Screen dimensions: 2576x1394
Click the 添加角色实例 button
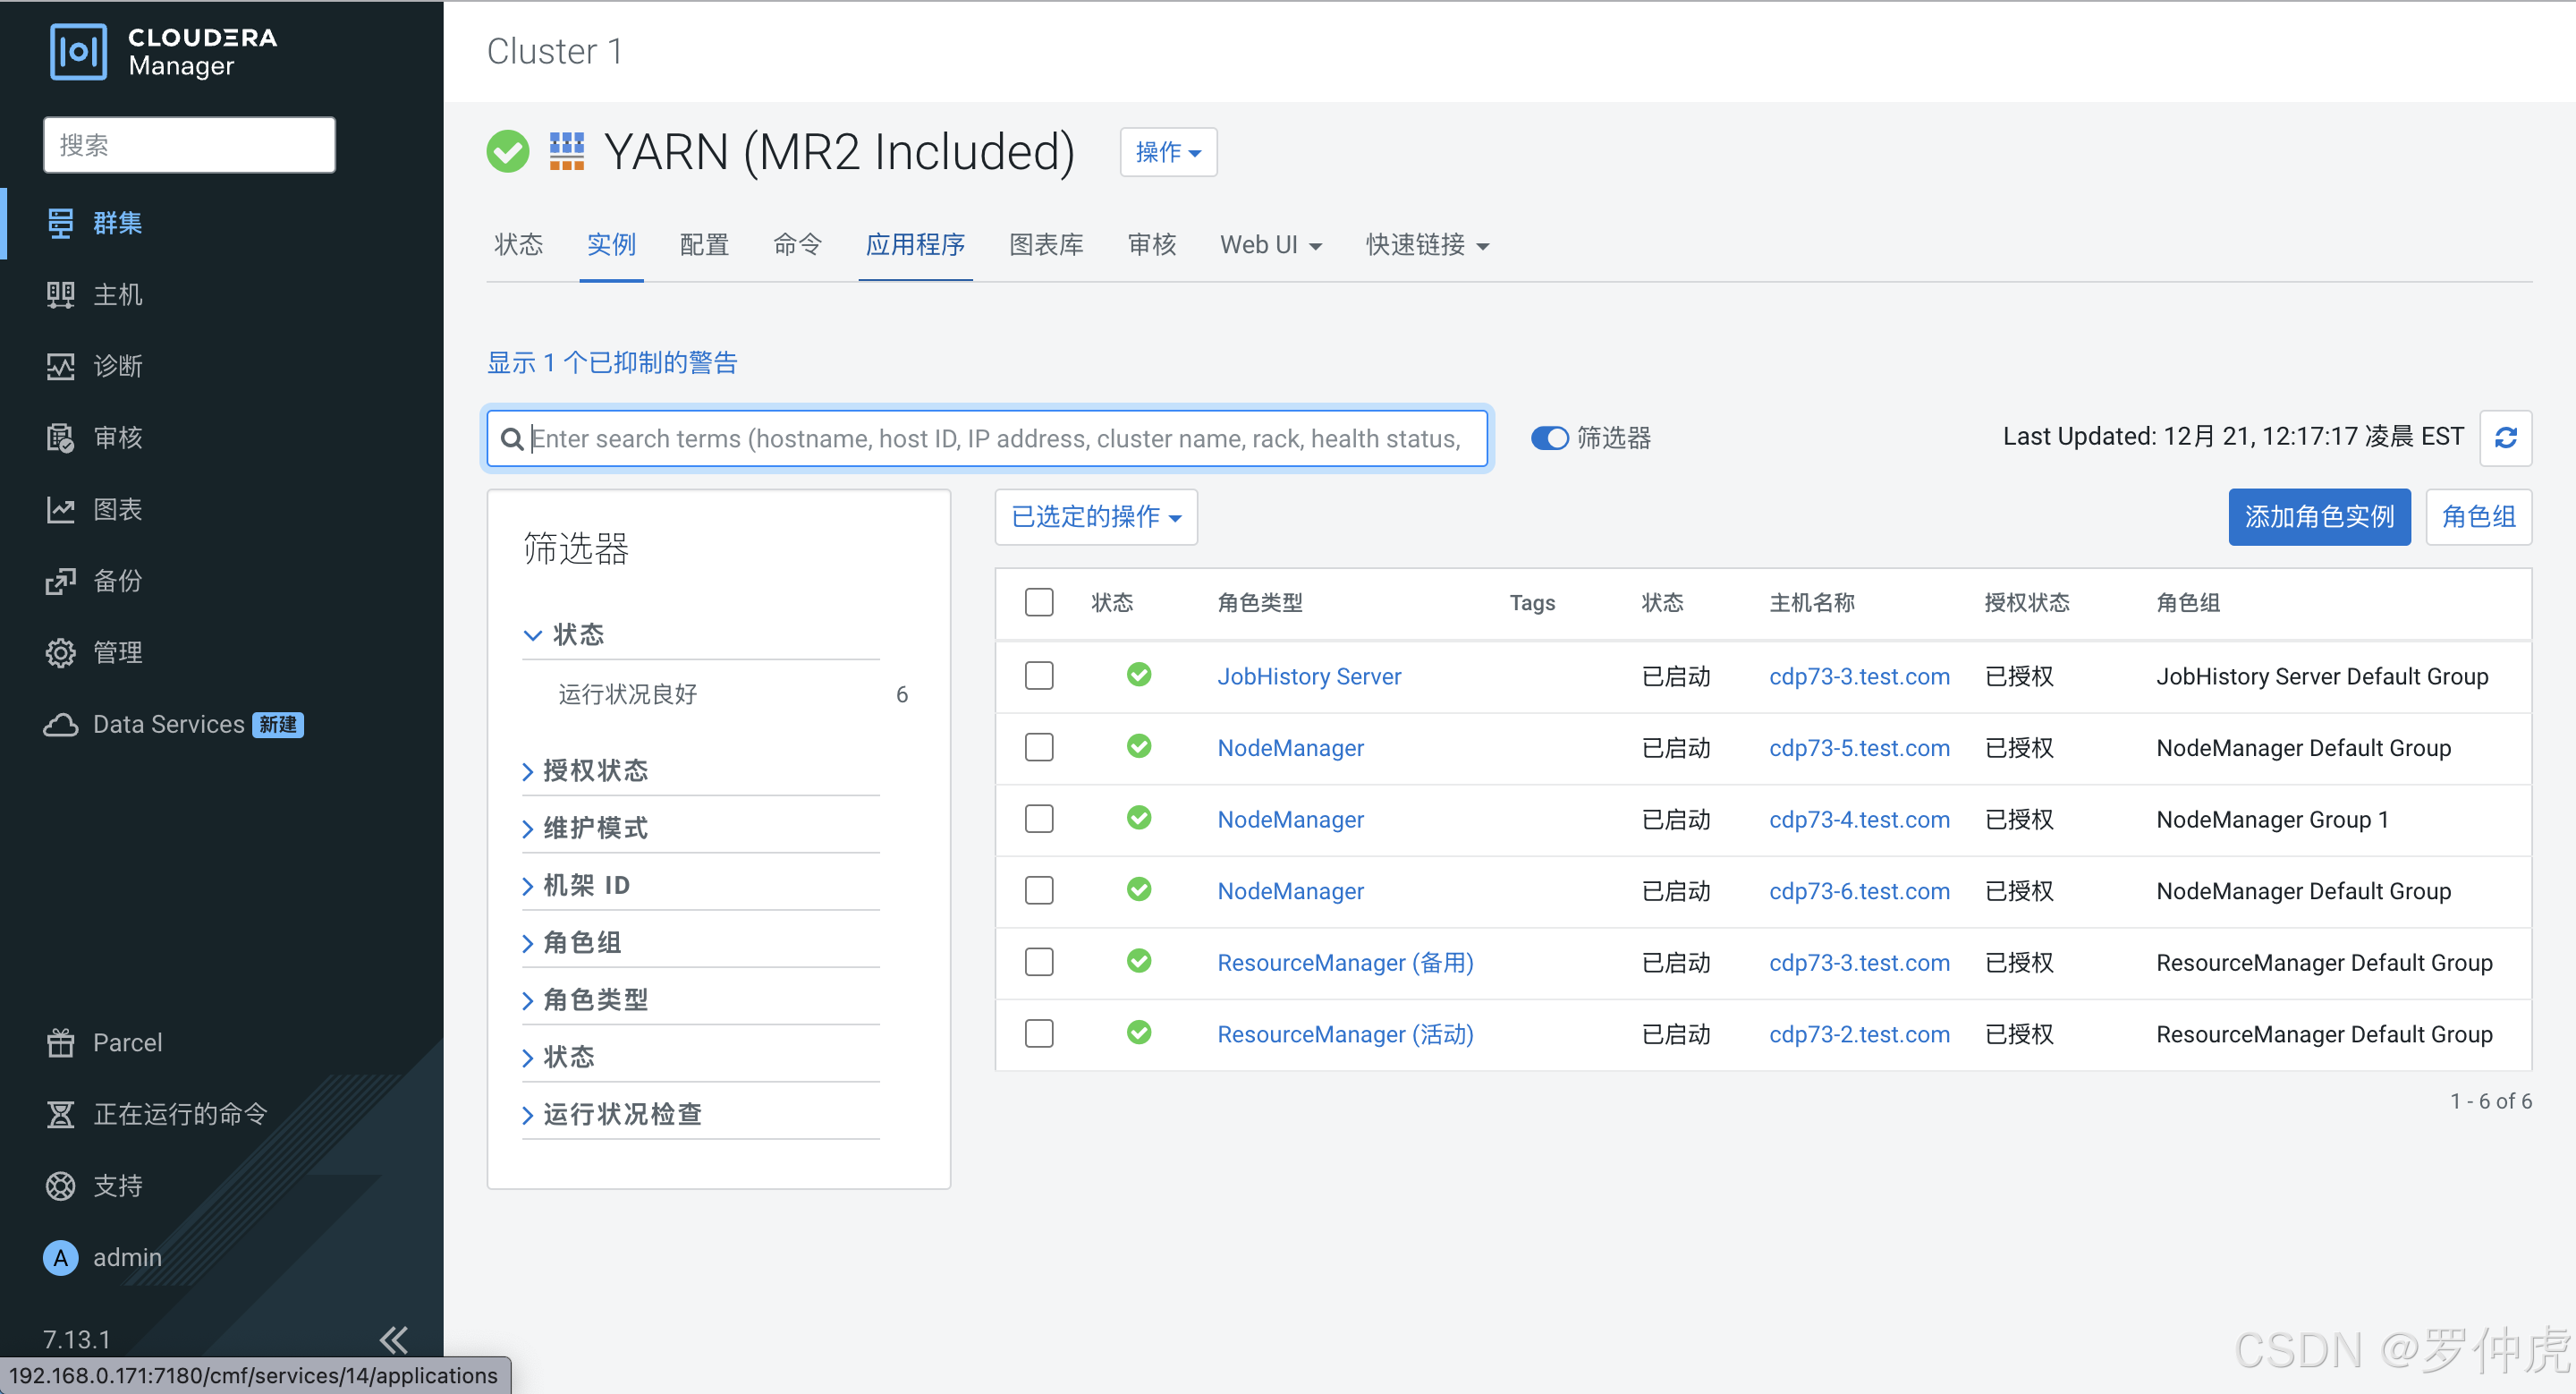point(2318,516)
